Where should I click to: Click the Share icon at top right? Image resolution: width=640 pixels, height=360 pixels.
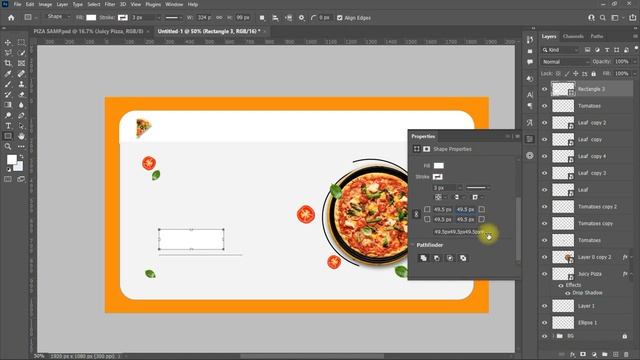coord(633,18)
